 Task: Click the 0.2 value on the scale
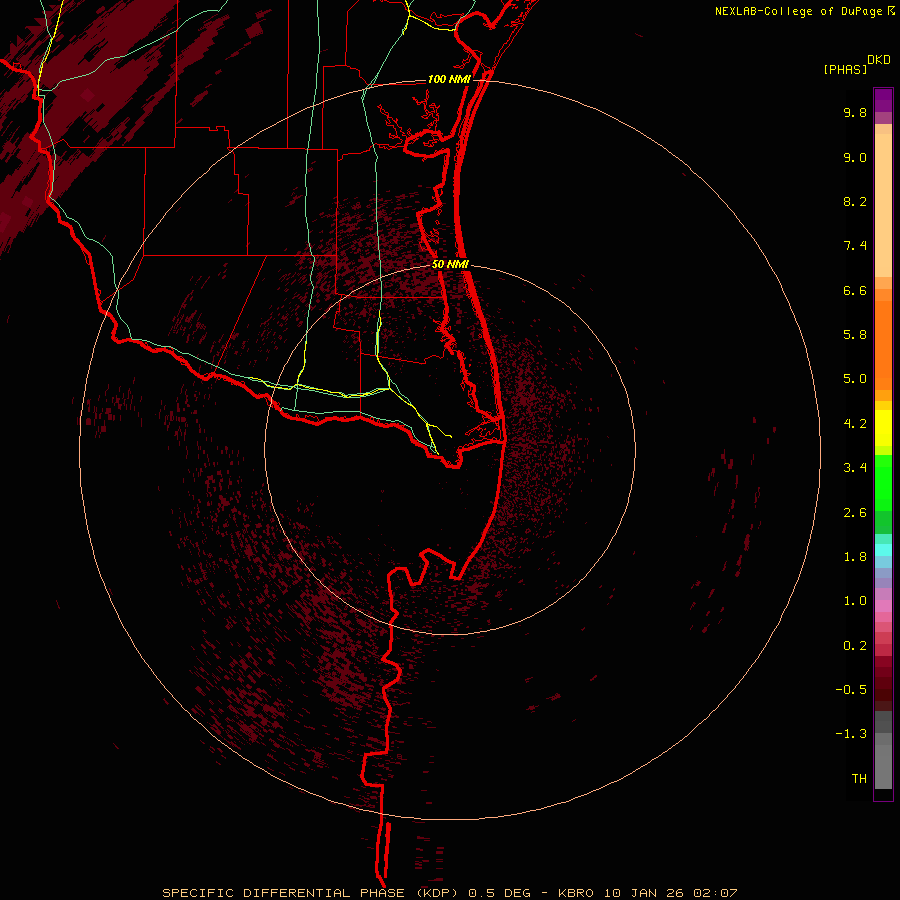tap(855, 646)
